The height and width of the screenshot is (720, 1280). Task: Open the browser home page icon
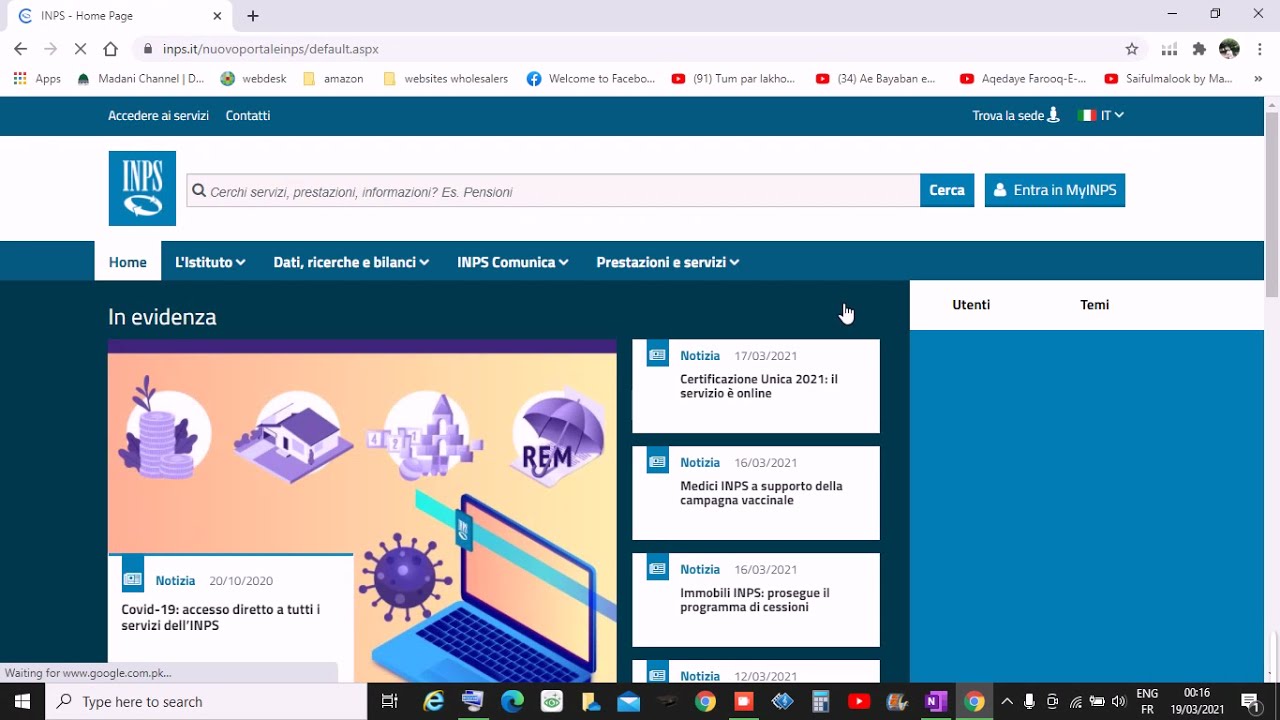point(111,49)
